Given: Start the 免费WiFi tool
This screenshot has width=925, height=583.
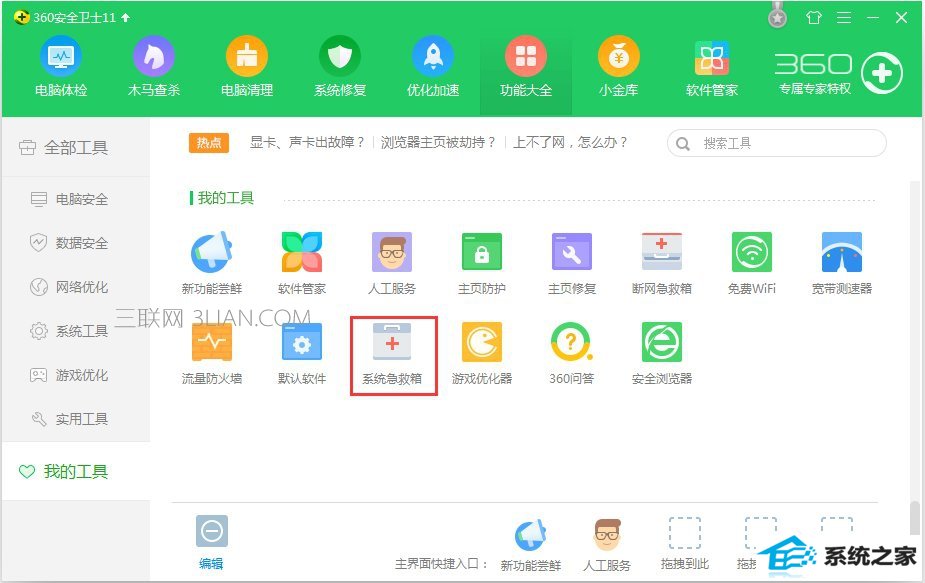Looking at the screenshot, I should [x=752, y=263].
